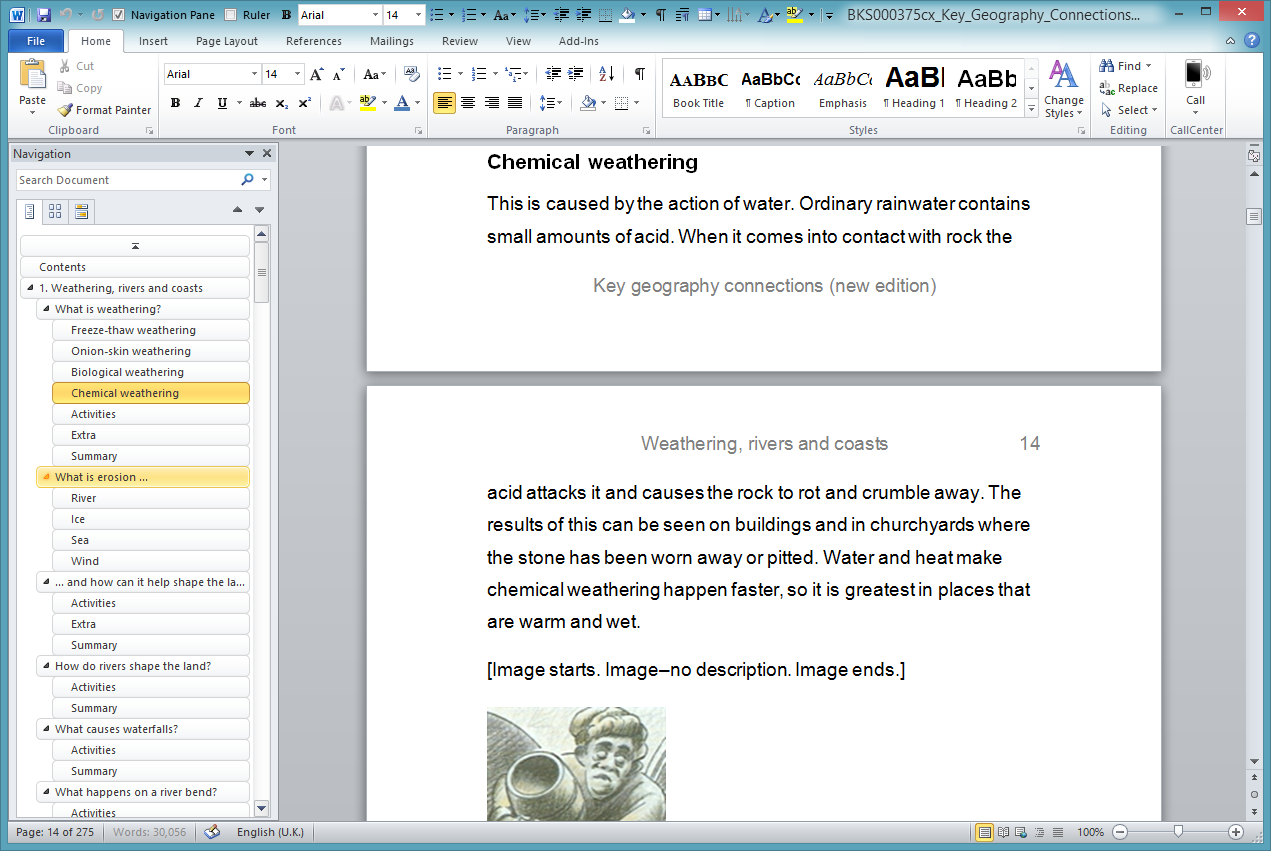
Task: Switch to Web Layout view in status bar
Action: point(1021,832)
